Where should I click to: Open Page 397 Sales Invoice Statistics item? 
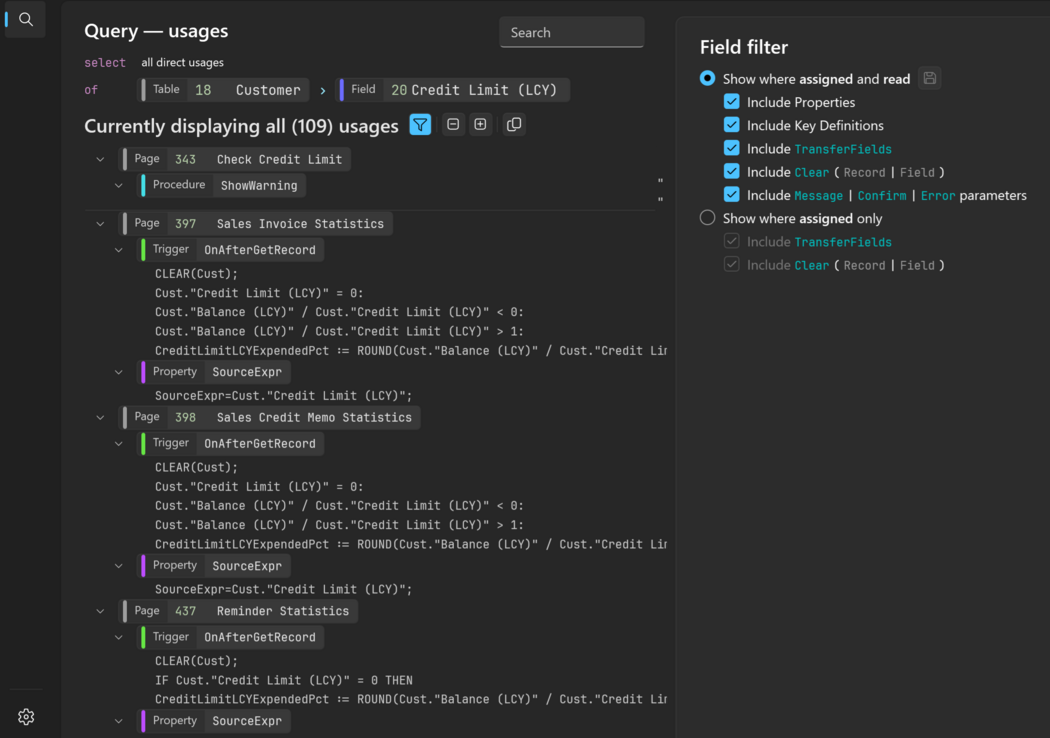256,224
